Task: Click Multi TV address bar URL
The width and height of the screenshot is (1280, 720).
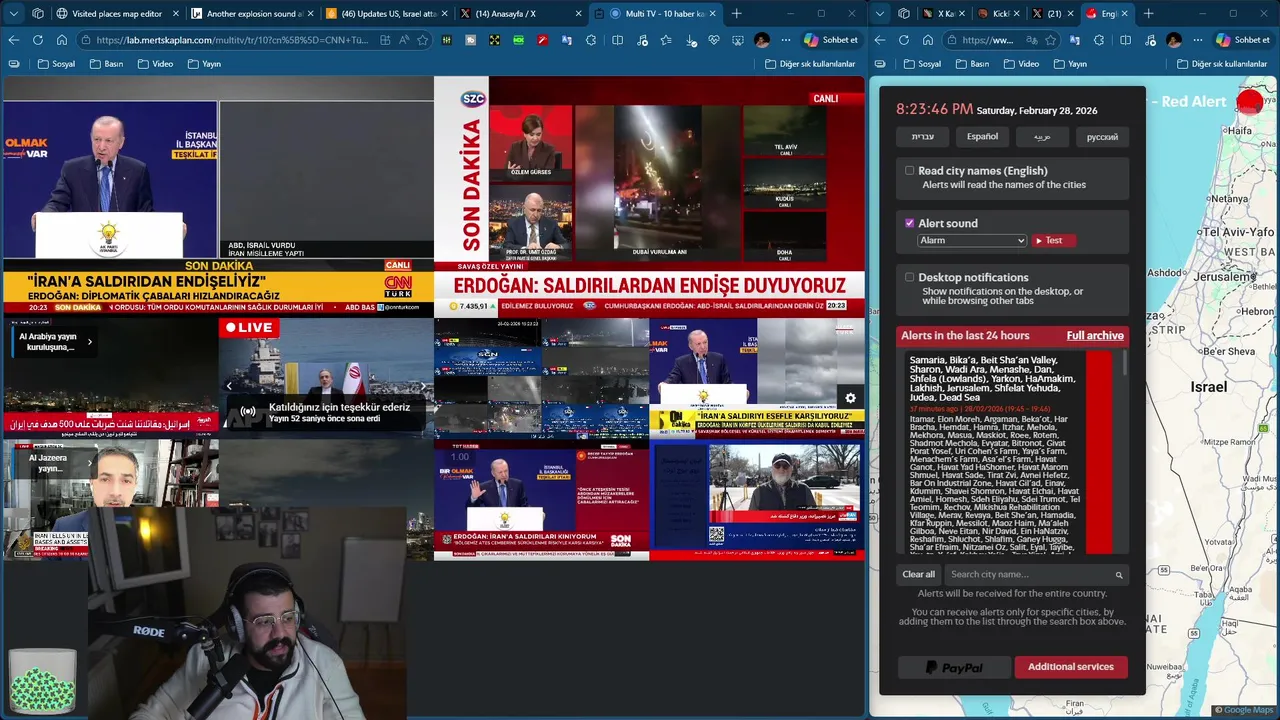Action: [x=233, y=40]
